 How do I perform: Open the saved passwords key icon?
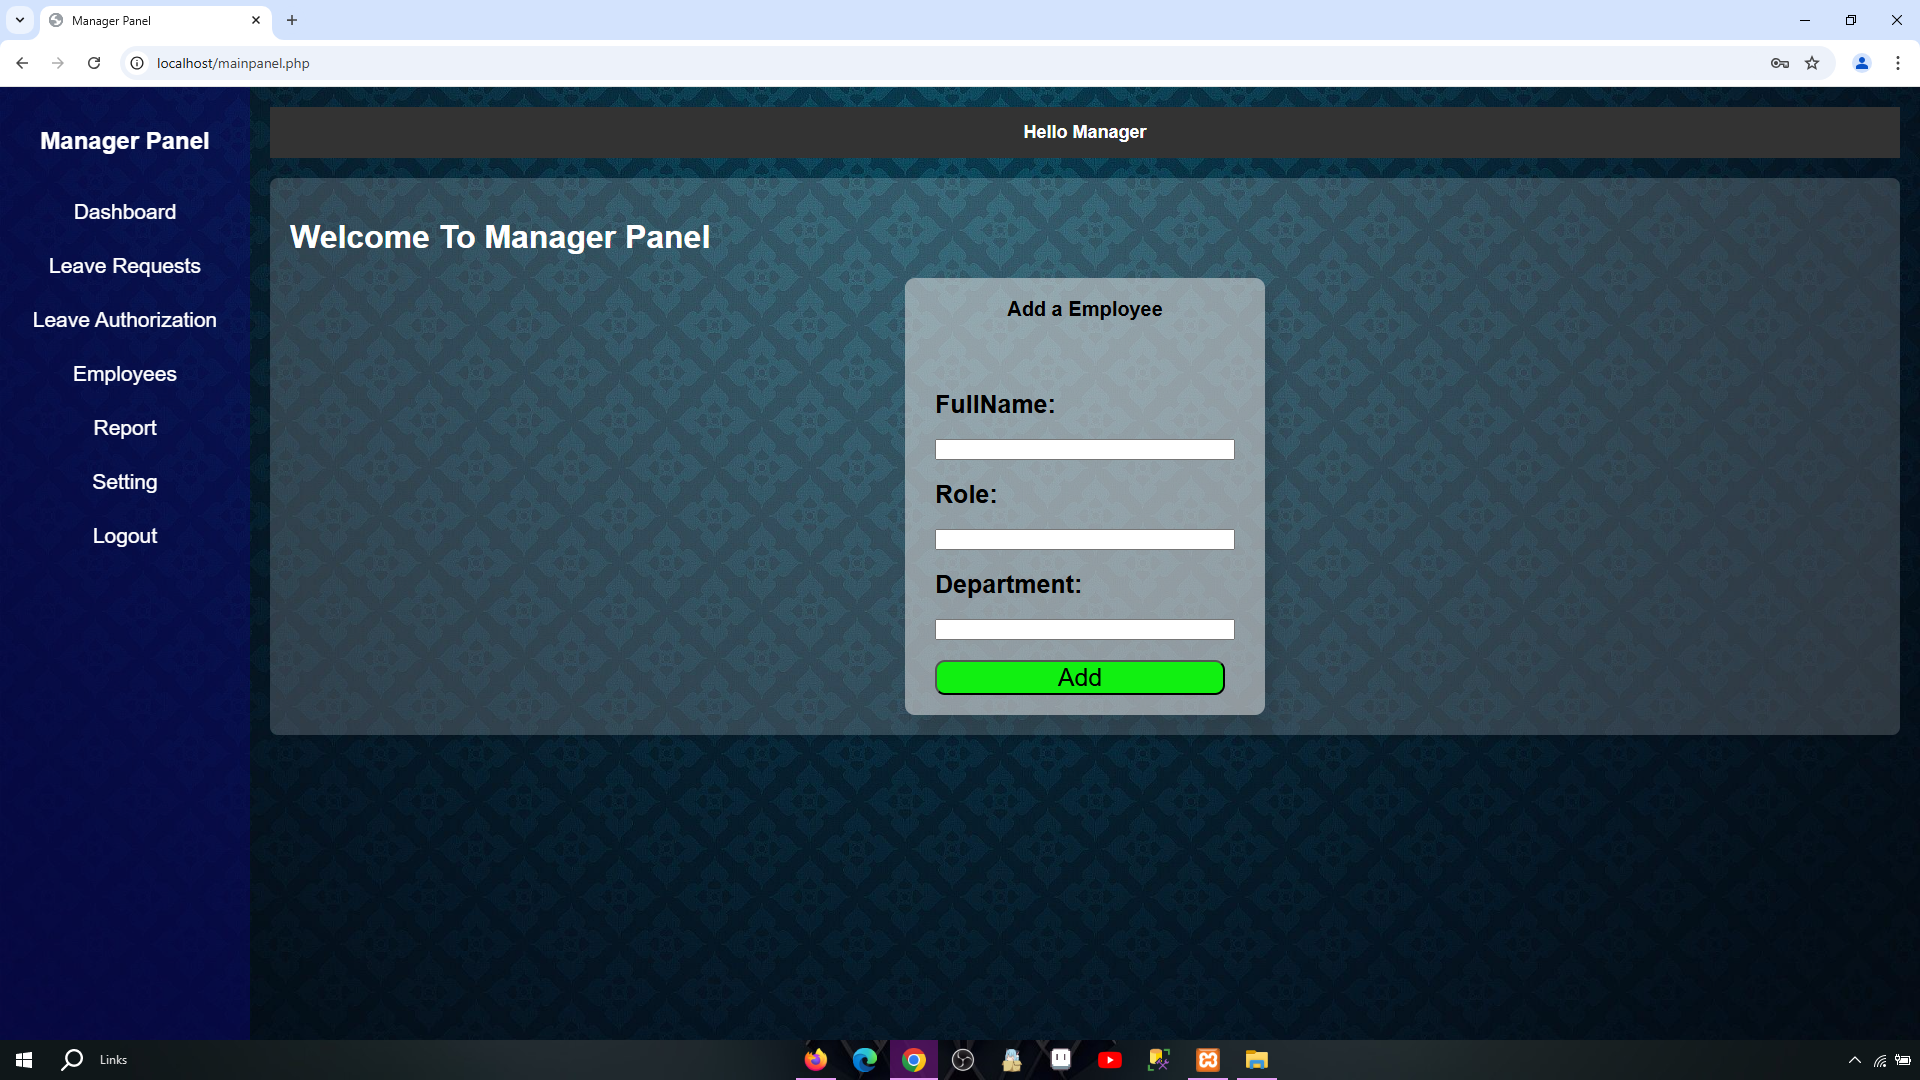point(1780,62)
